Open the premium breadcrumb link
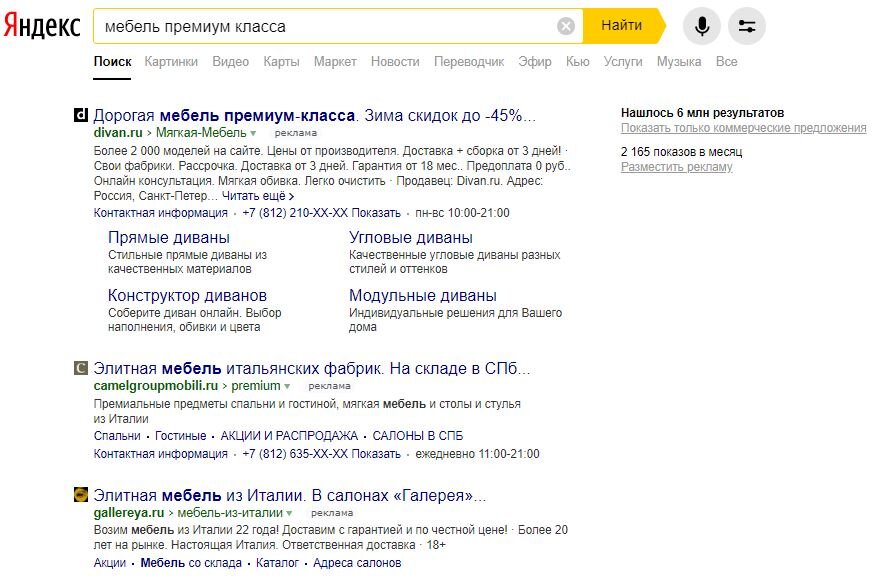This screenshot has height=588, width=886. tap(256, 386)
